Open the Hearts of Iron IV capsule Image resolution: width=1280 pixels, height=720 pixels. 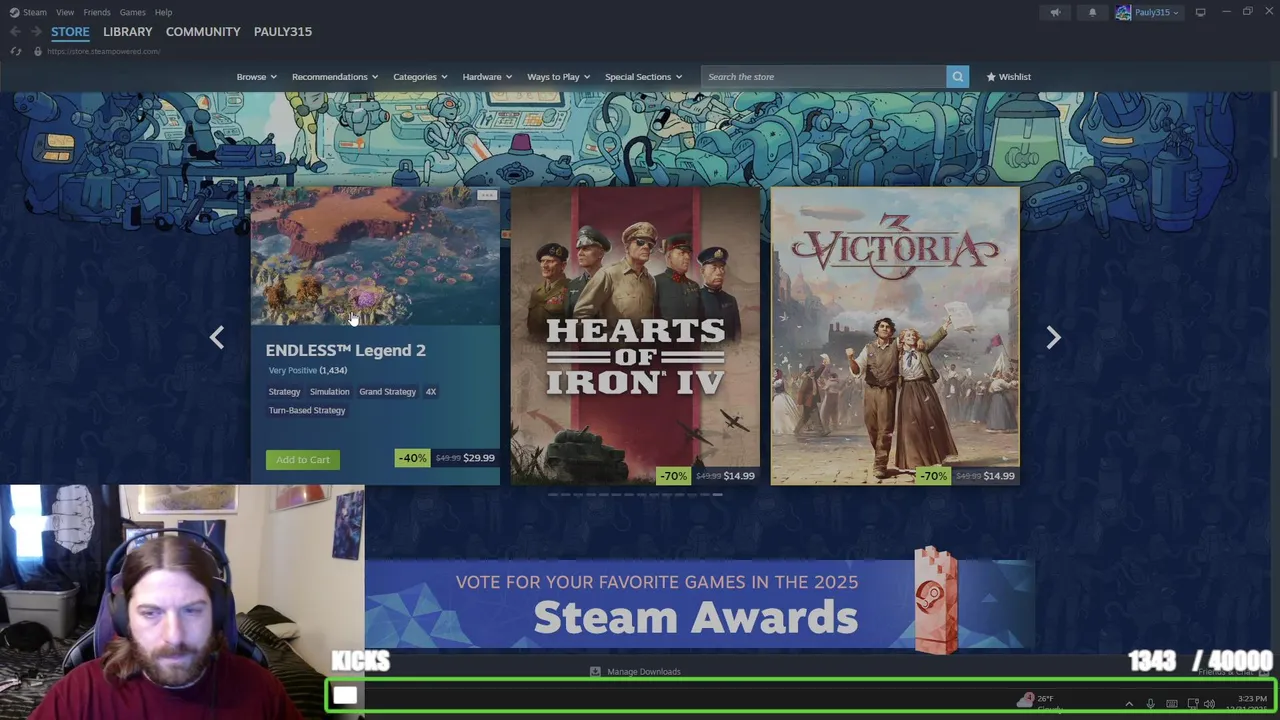pos(635,336)
